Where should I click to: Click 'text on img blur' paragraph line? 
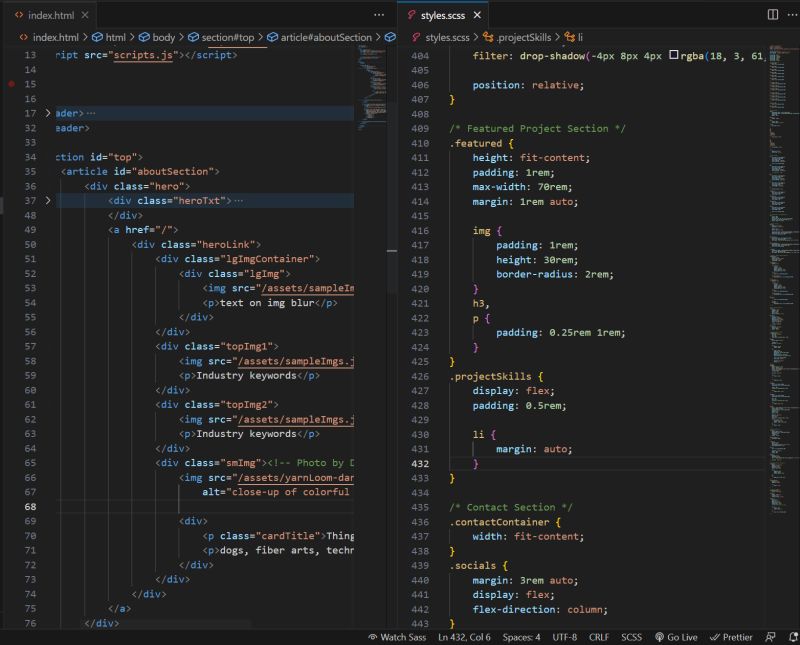point(270,303)
